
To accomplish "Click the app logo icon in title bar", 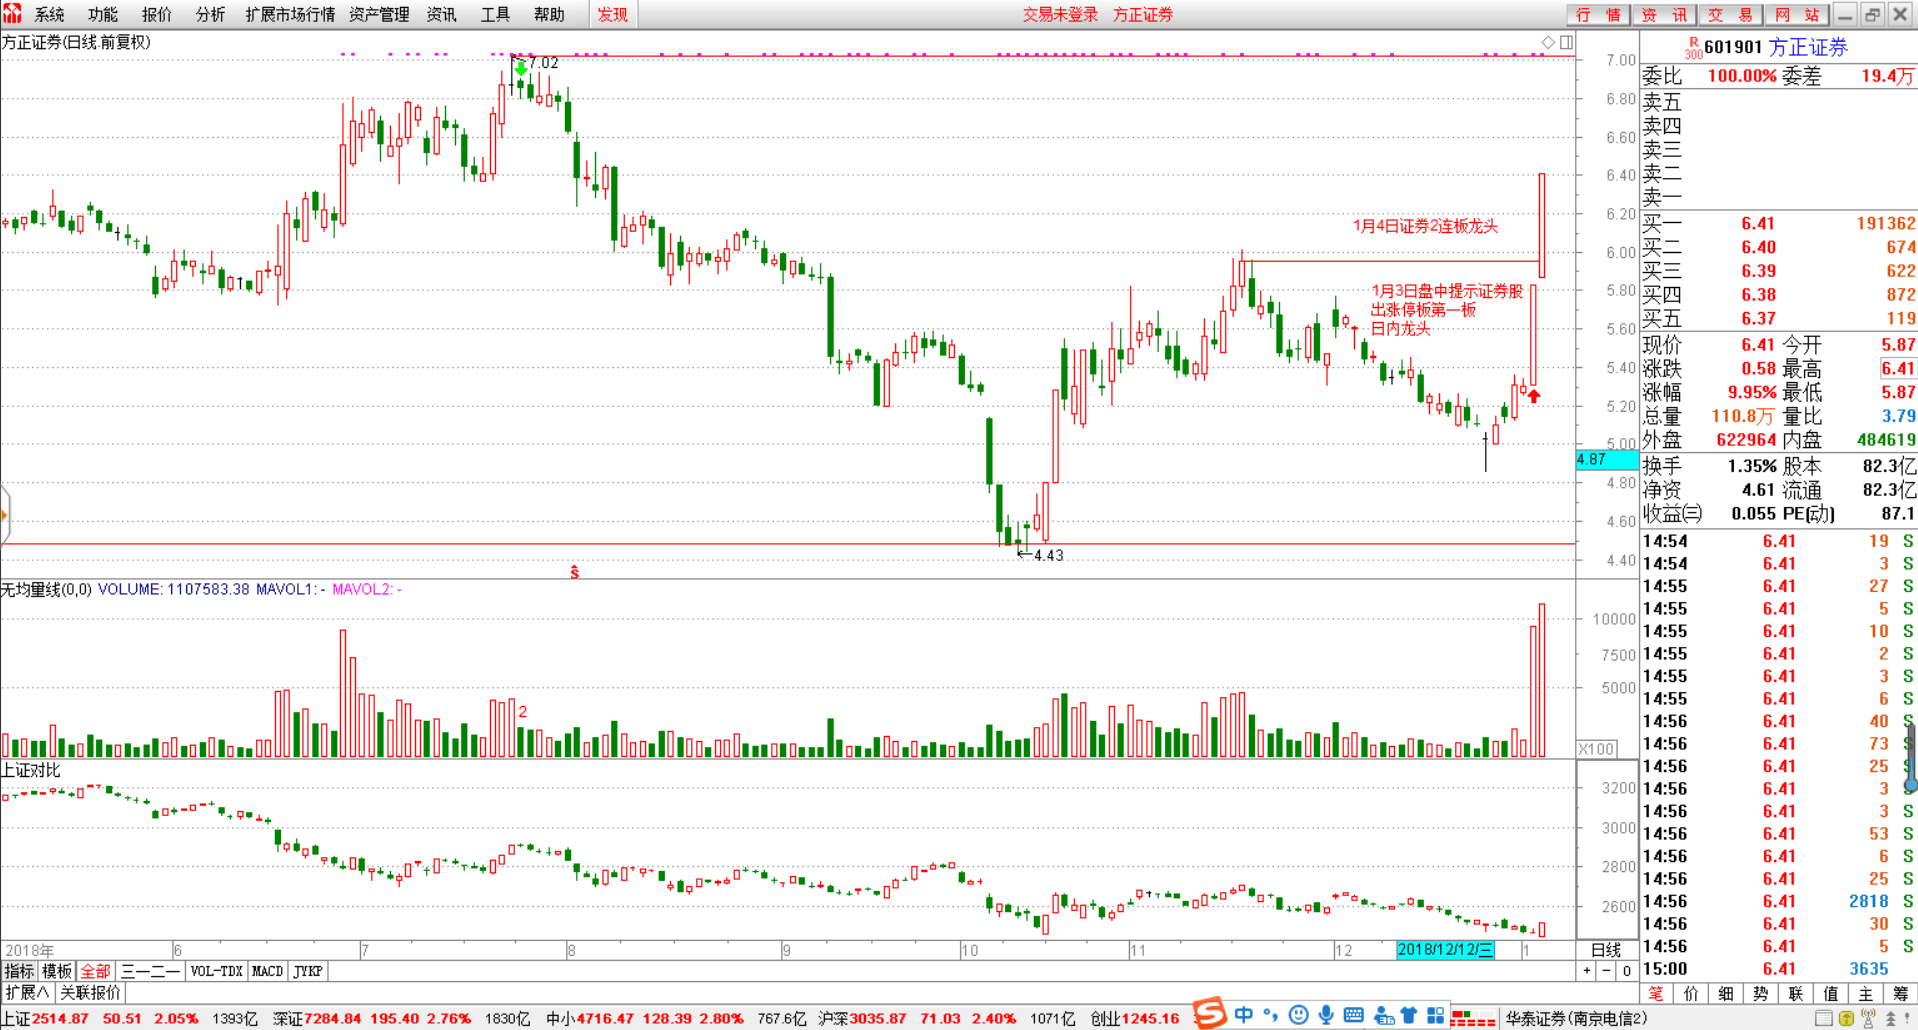I will click(13, 13).
